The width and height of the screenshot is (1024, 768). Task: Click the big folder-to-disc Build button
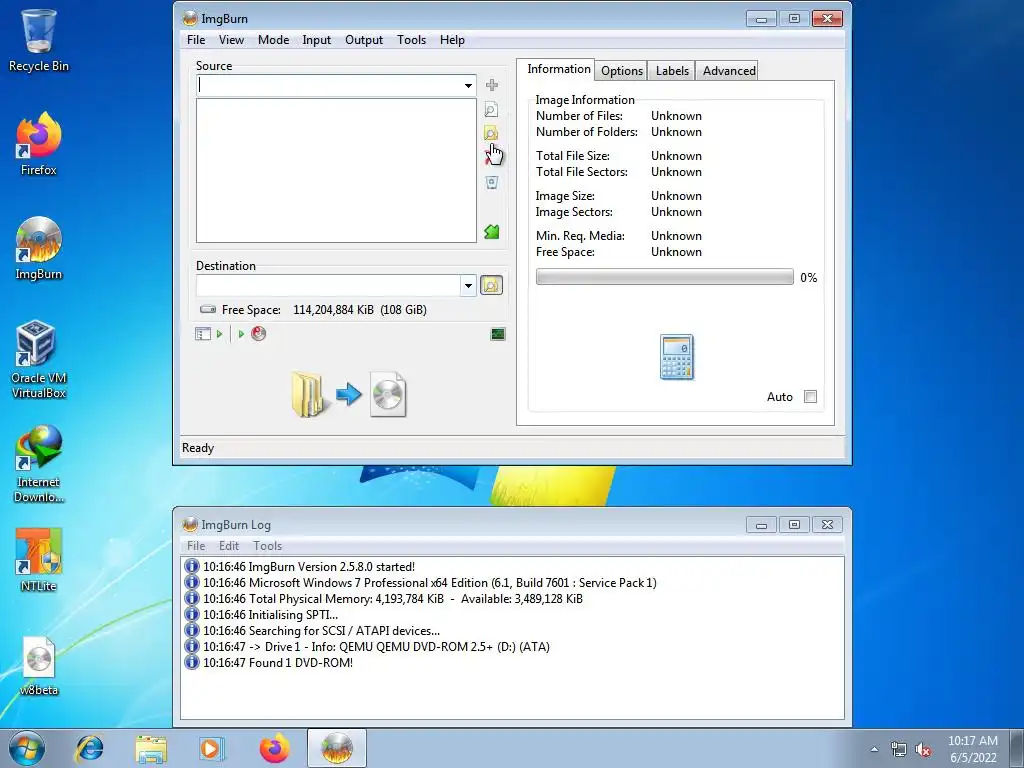(349, 394)
